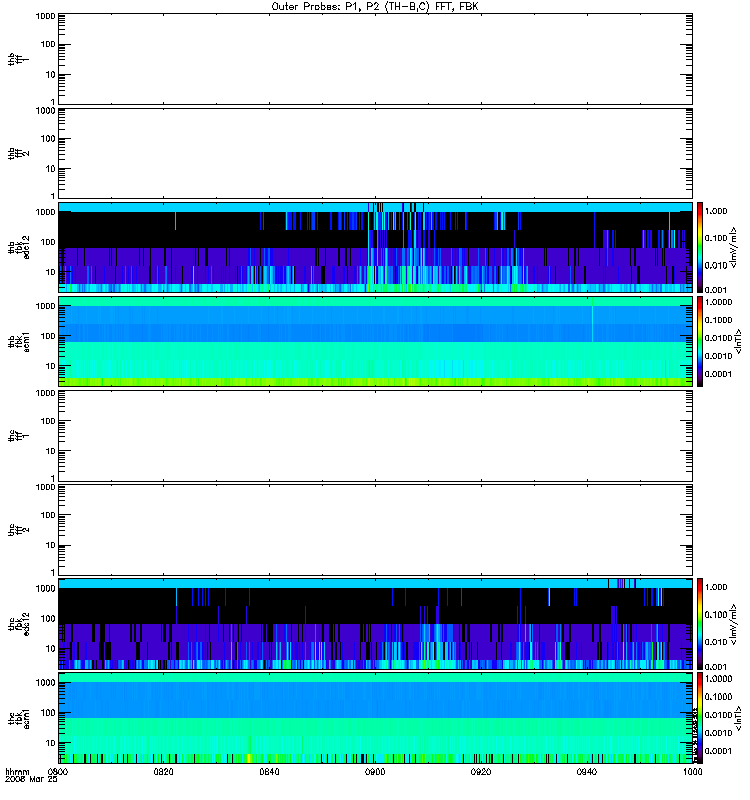Click the thb fbk edc12 spectrogram panel
Viewport: 750px width, 800px height.
tap(375, 247)
